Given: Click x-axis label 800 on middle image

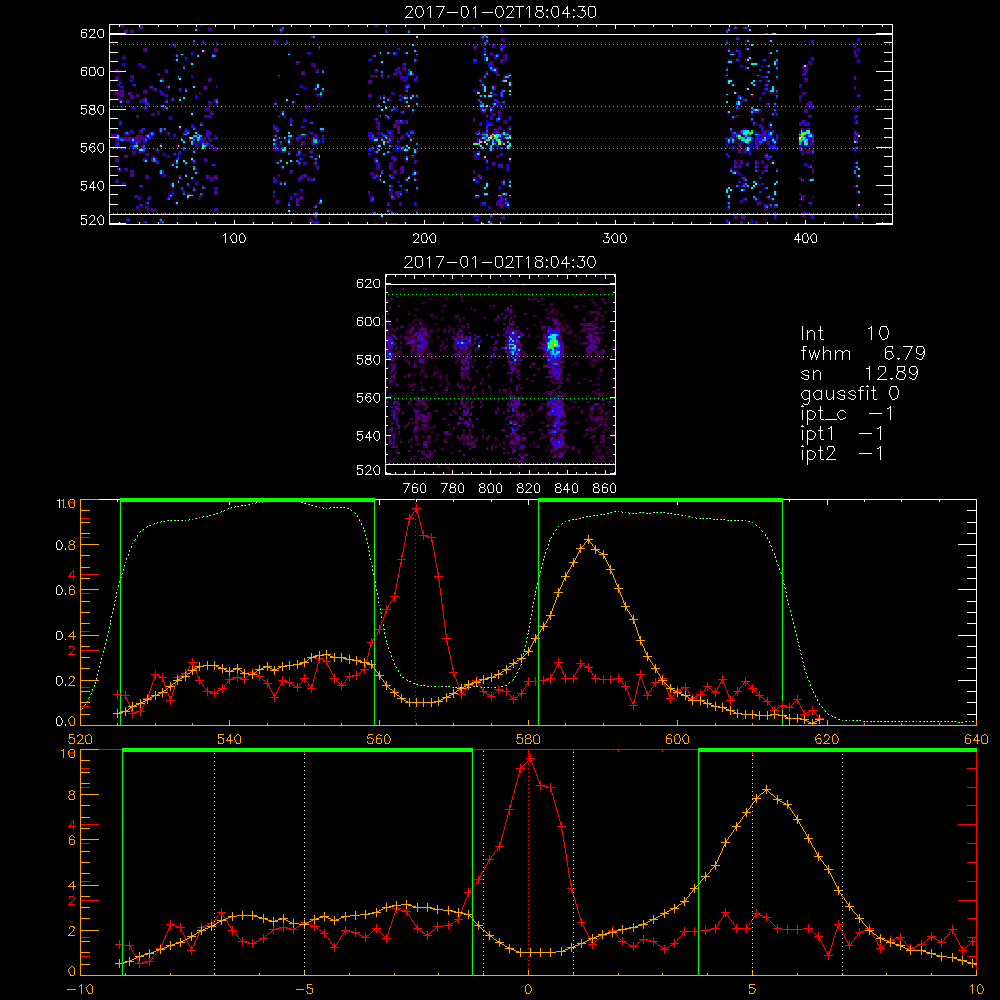Looking at the screenshot, I should coord(490,489).
